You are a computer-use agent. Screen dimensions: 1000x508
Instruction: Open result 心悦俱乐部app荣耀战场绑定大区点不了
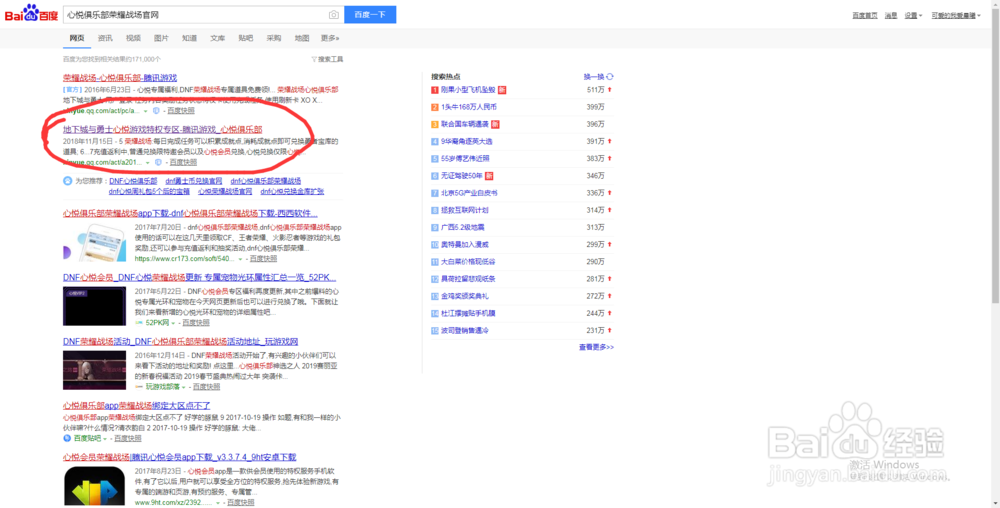coord(136,405)
